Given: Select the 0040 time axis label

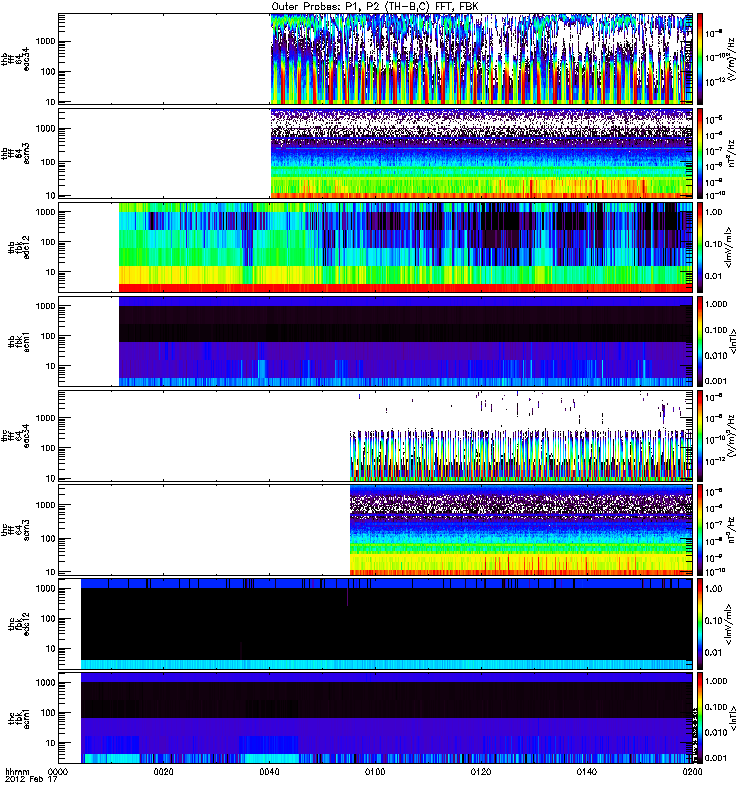Looking at the screenshot, I should (270, 773).
